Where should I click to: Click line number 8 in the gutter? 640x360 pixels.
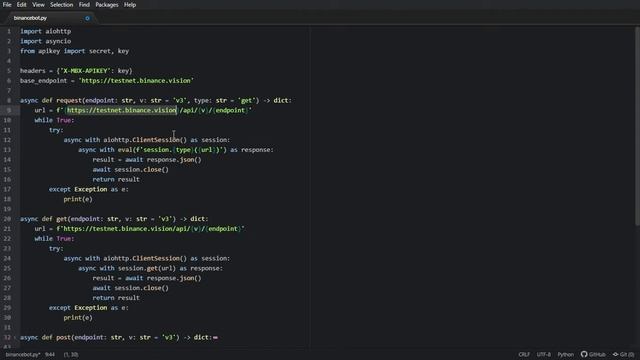[9, 100]
